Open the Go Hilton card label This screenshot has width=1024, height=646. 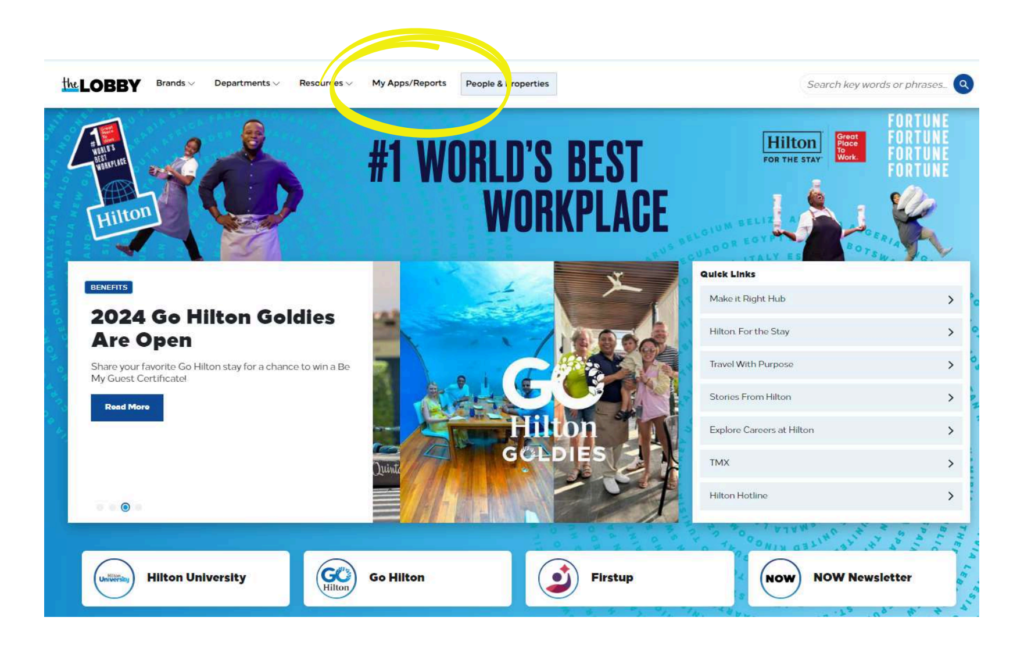[x=397, y=577]
